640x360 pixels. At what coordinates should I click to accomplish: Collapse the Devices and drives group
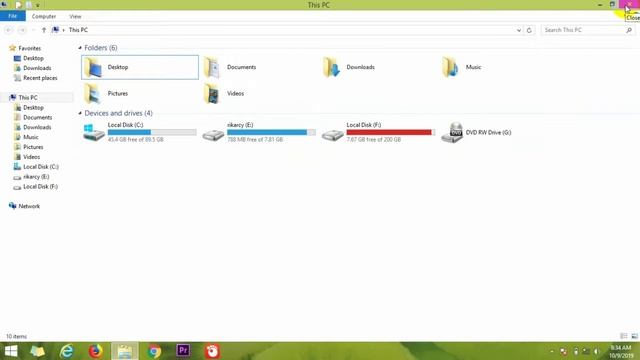pyautogui.click(x=80, y=113)
